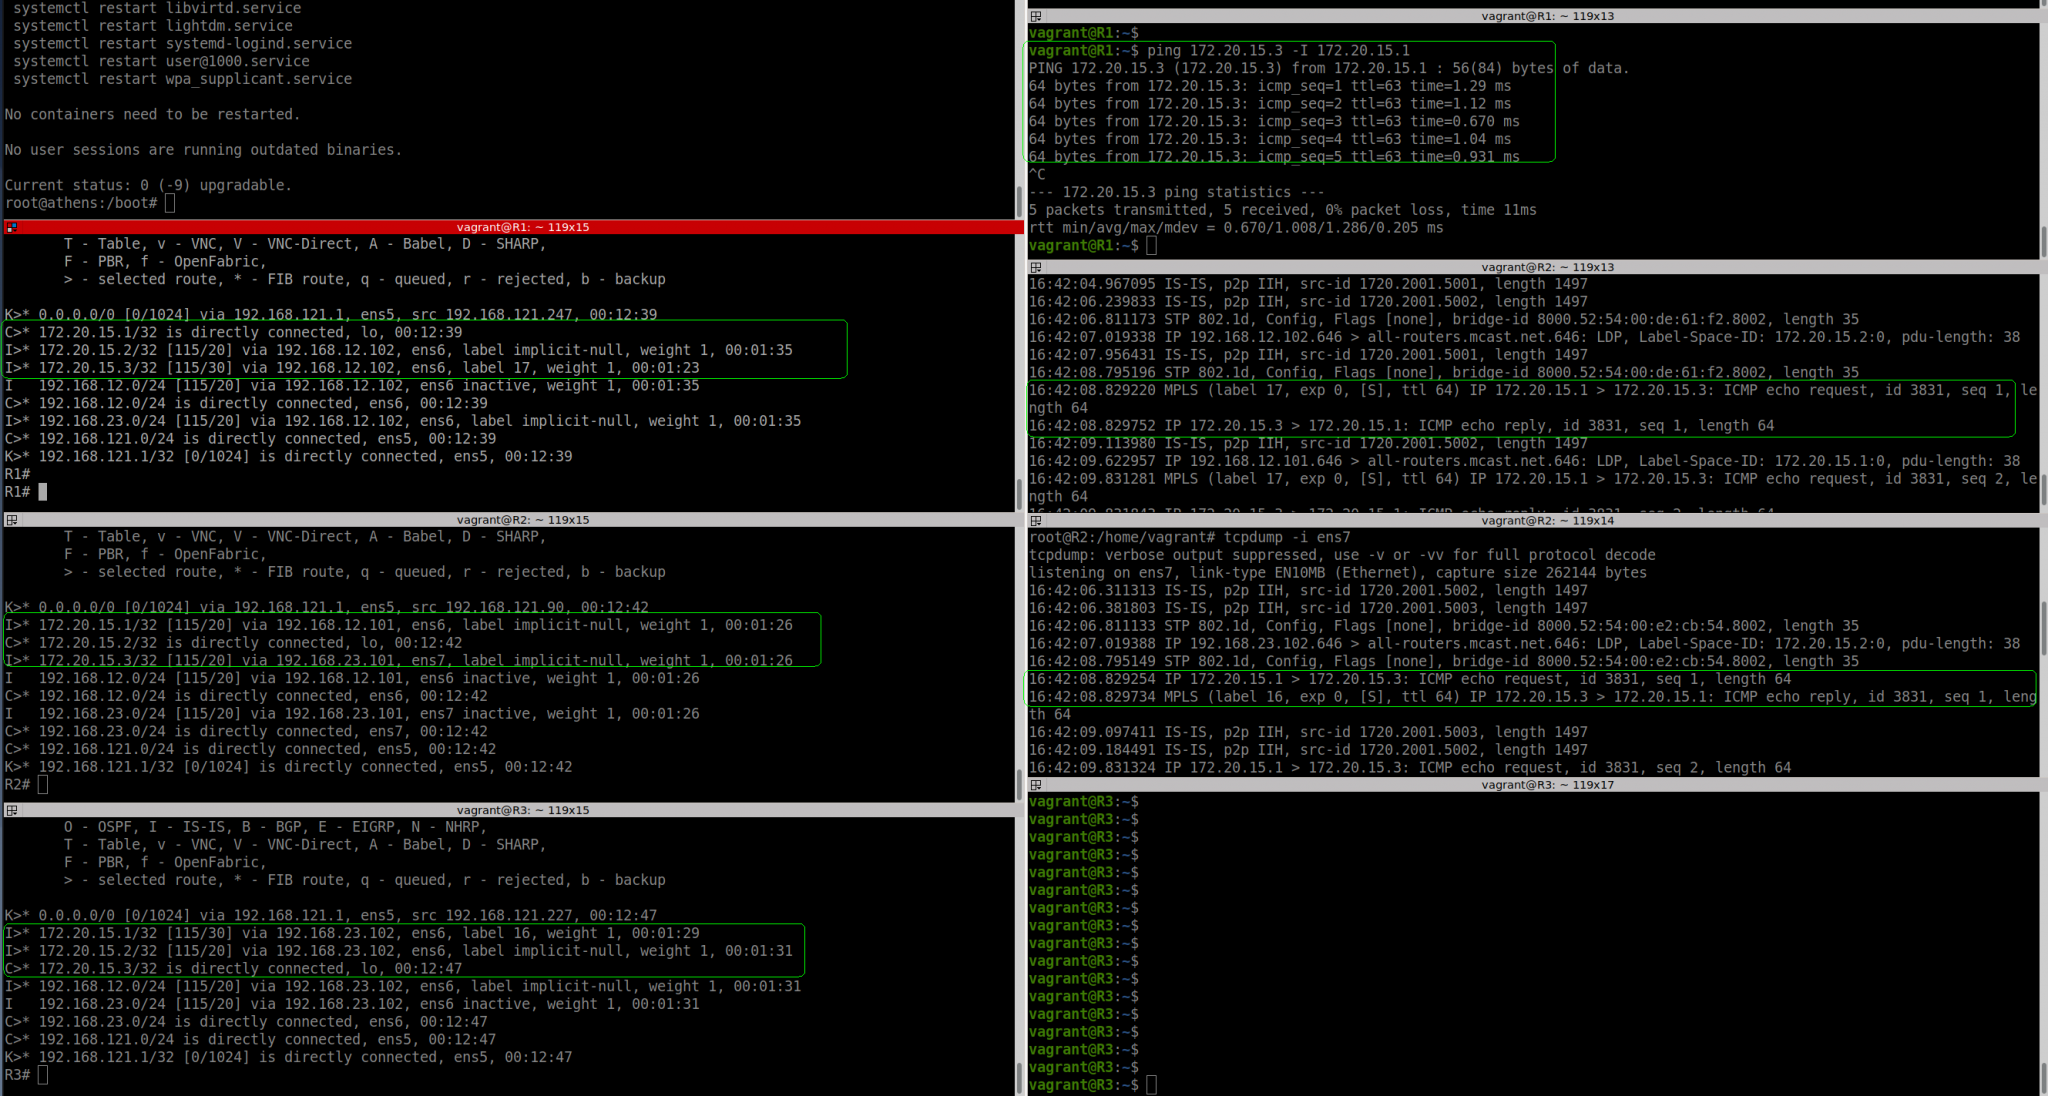Viewport: 2048px width, 1096px height.
Task: Open group menu icon of vagrant@R2 119x13 titlebar
Action: pos(1036,267)
